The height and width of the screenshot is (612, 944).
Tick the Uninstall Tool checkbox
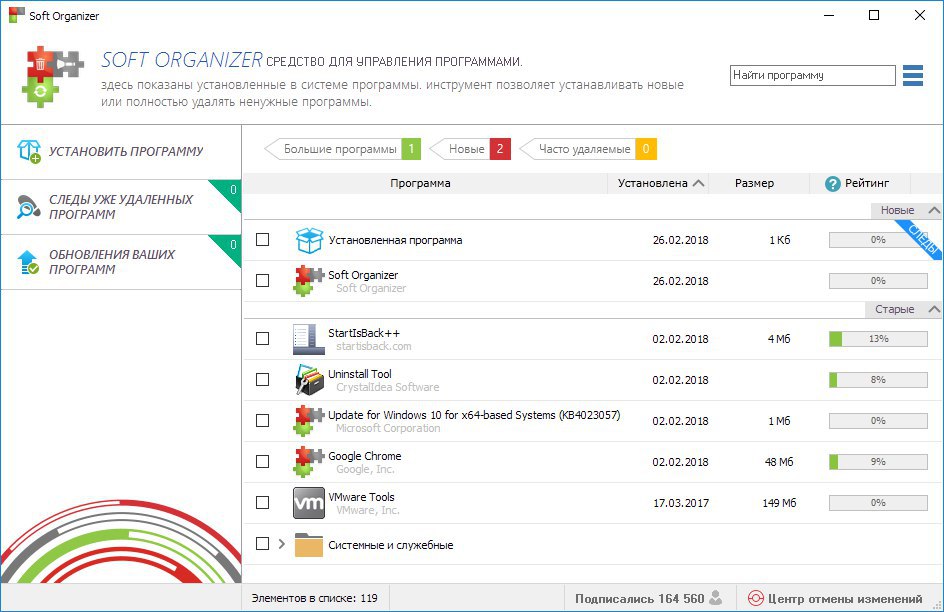point(262,379)
